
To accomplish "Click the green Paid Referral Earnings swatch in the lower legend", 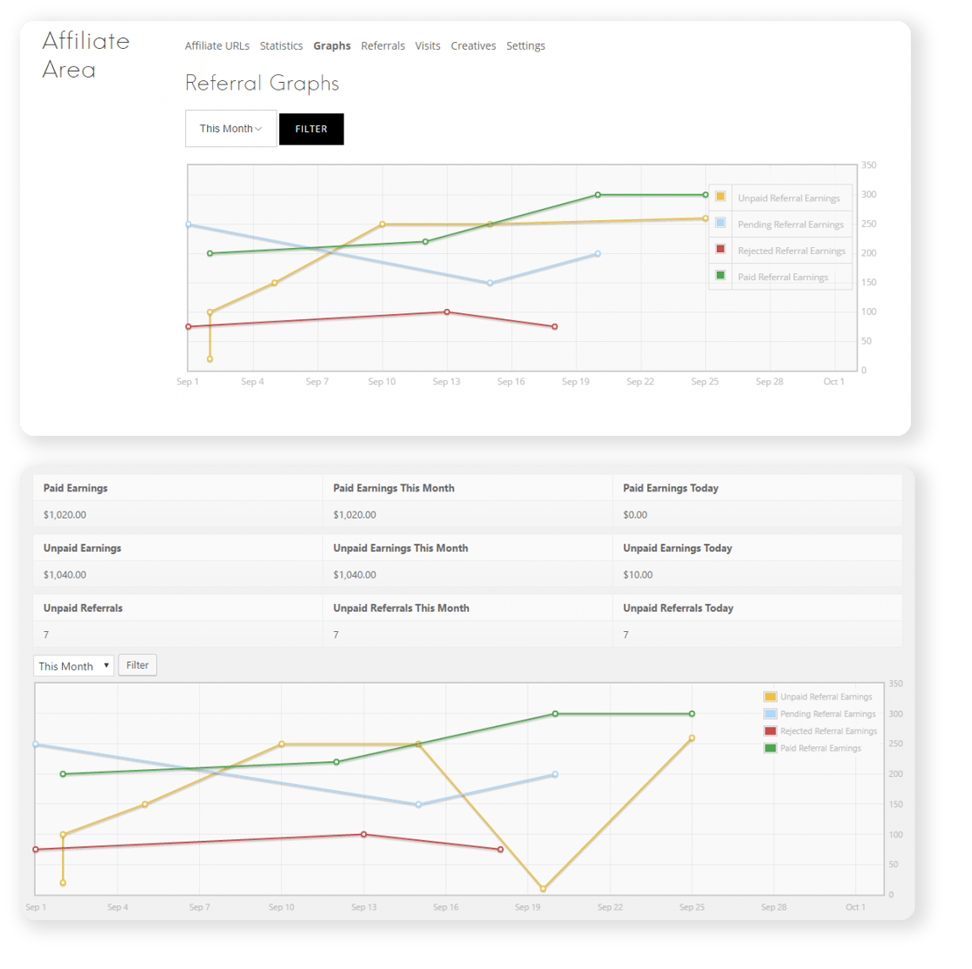I will click(x=770, y=748).
